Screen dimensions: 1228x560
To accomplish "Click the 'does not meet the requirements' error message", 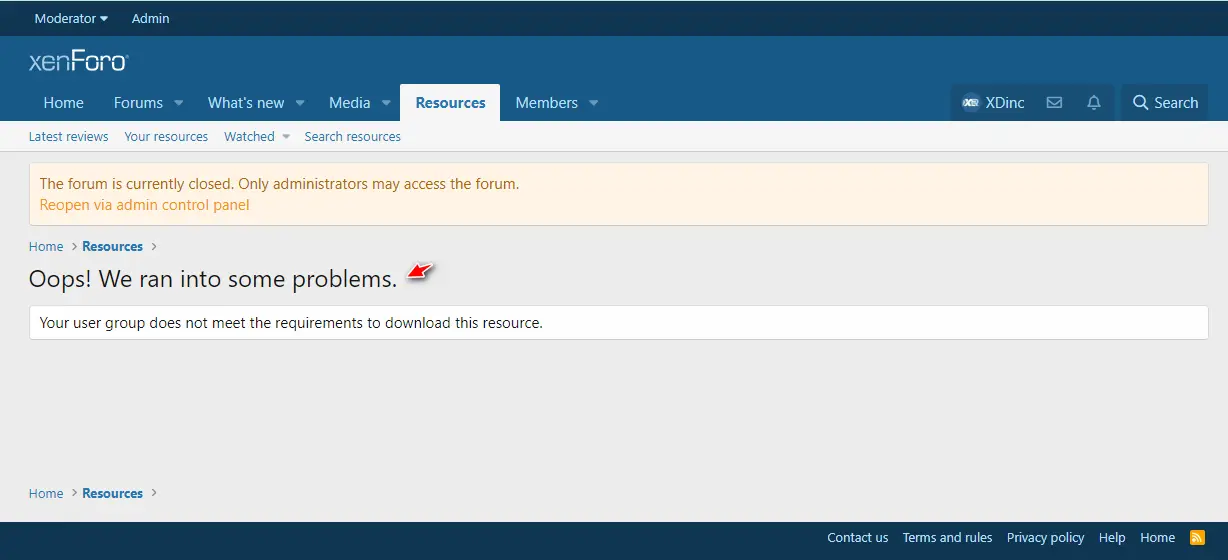I will coord(291,323).
